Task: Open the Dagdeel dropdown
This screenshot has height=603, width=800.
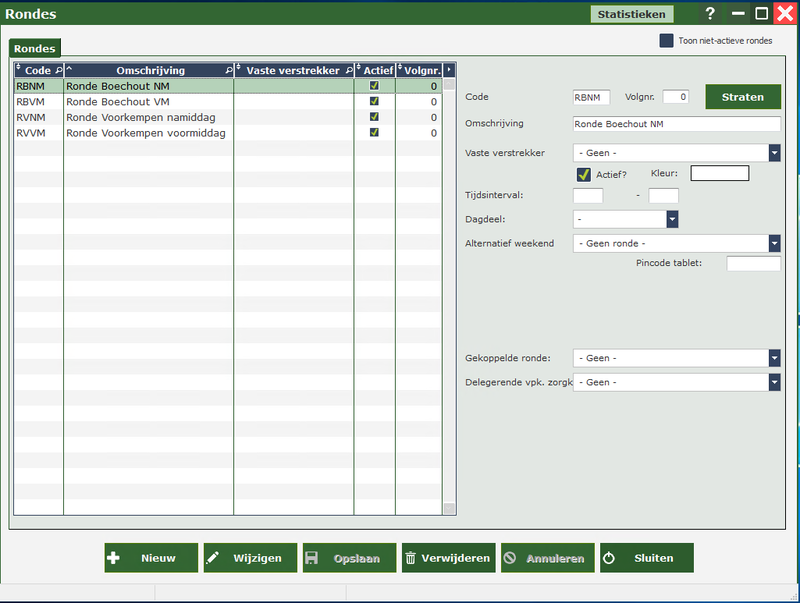Action: pos(672,219)
